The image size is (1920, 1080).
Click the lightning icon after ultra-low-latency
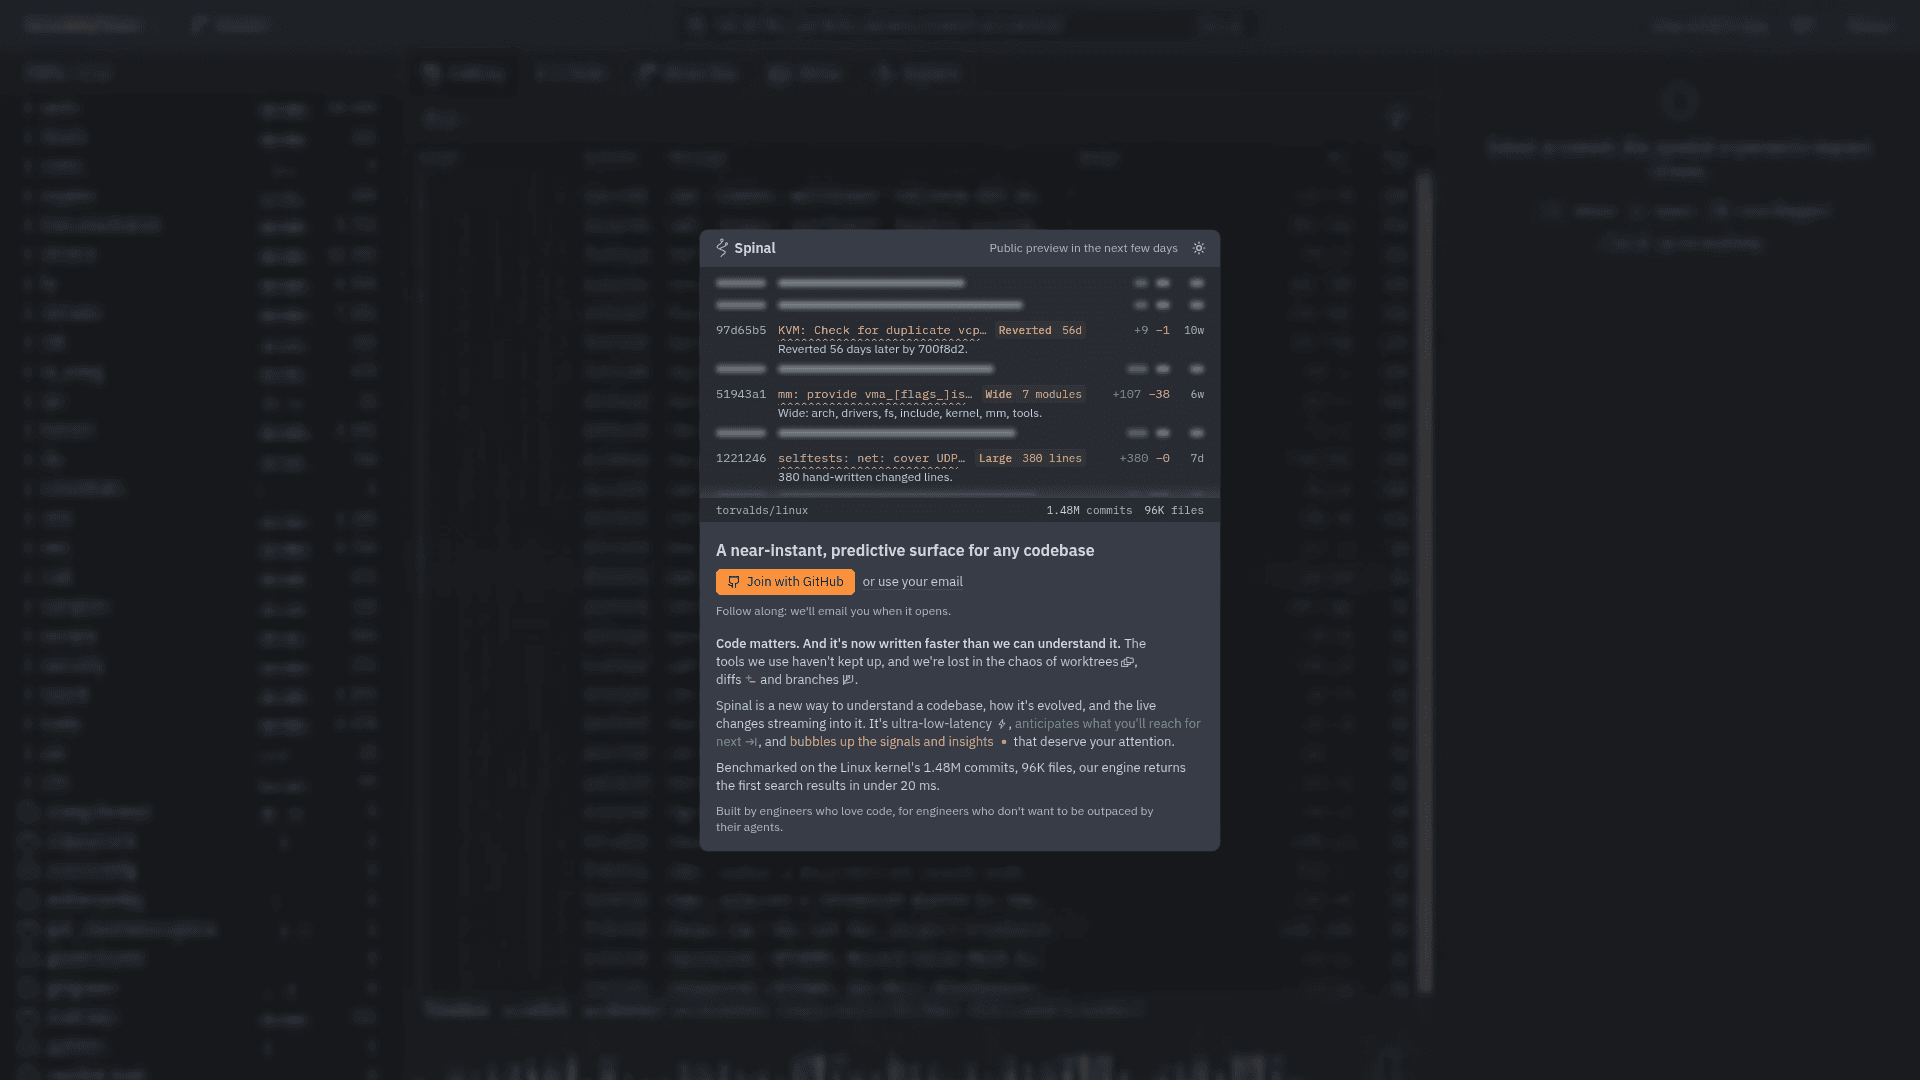click(x=1001, y=724)
